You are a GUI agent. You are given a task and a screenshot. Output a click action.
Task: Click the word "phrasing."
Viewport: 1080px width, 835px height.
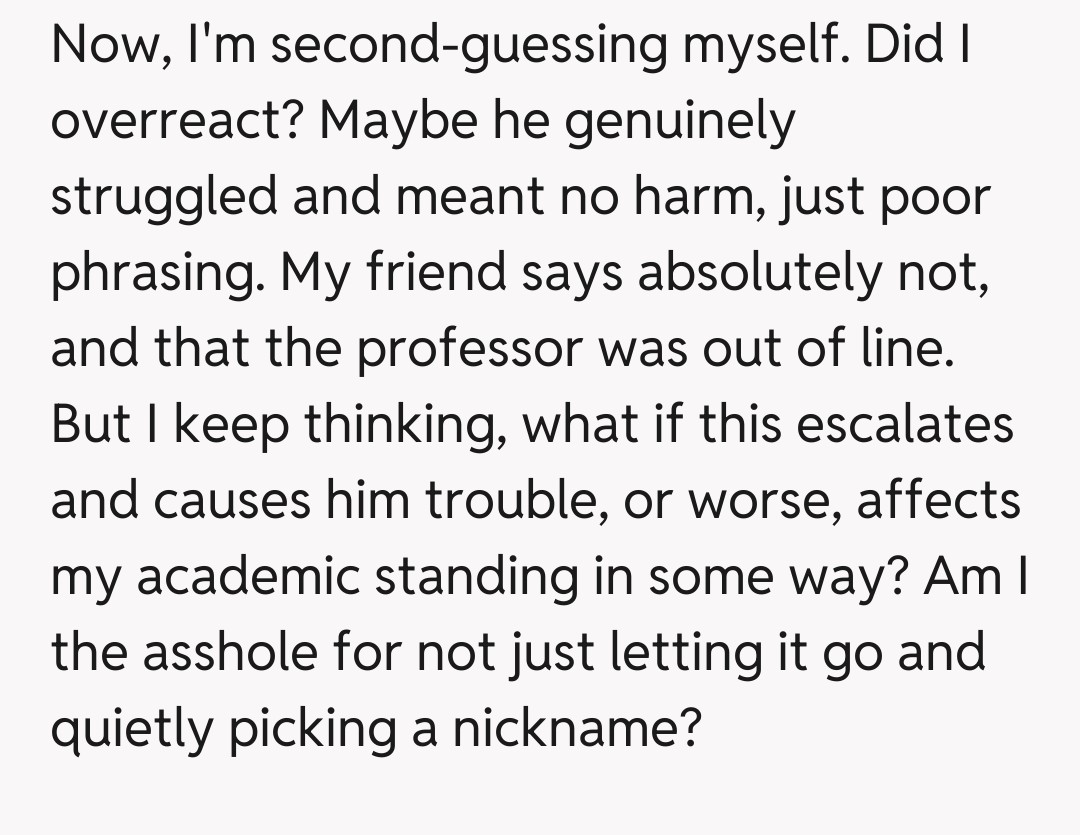click(x=158, y=272)
